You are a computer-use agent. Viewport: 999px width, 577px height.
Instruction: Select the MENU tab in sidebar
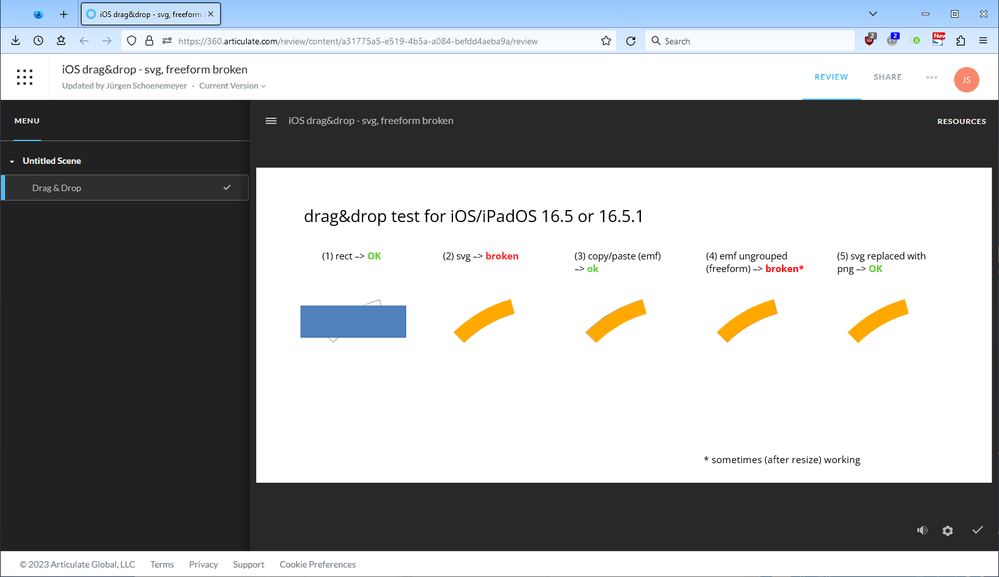[x=27, y=121]
